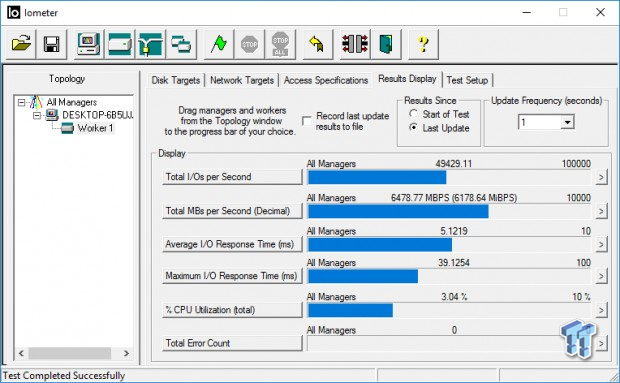Enable Record last update results to file
This screenshot has height=383, width=620.
click(x=306, y=121)
